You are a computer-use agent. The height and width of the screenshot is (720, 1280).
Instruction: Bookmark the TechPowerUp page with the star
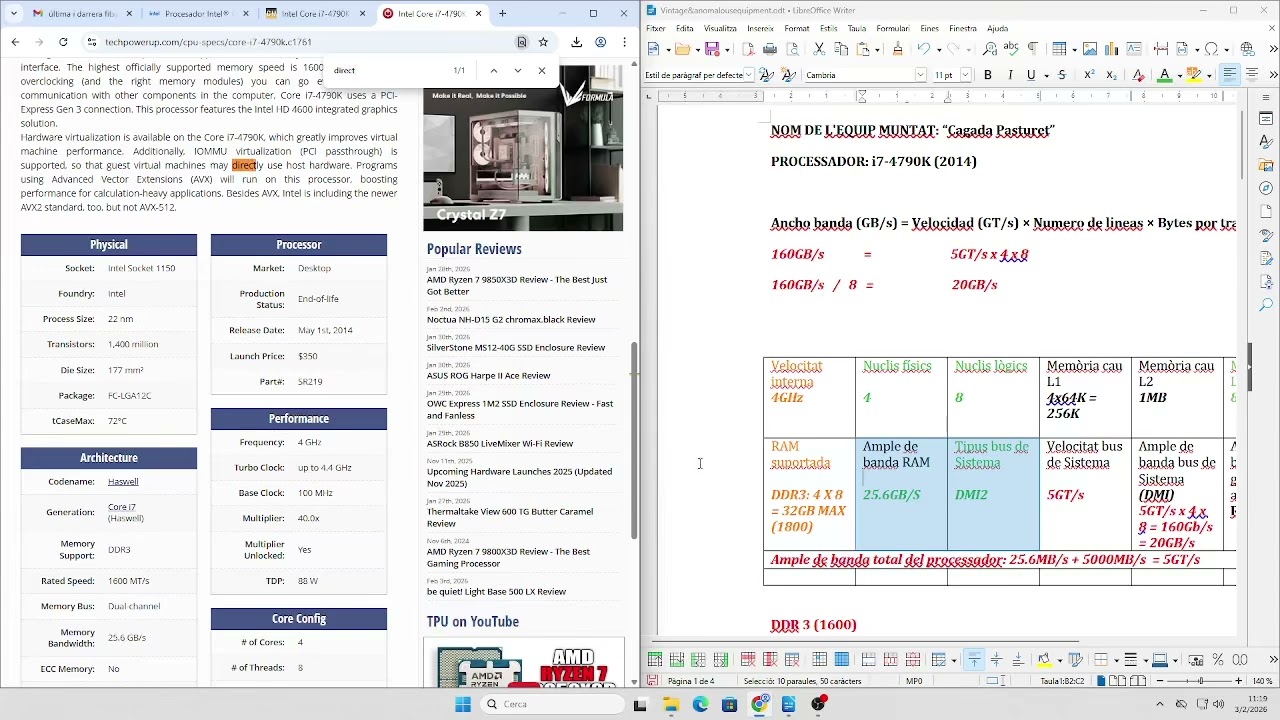click(543, 42)
